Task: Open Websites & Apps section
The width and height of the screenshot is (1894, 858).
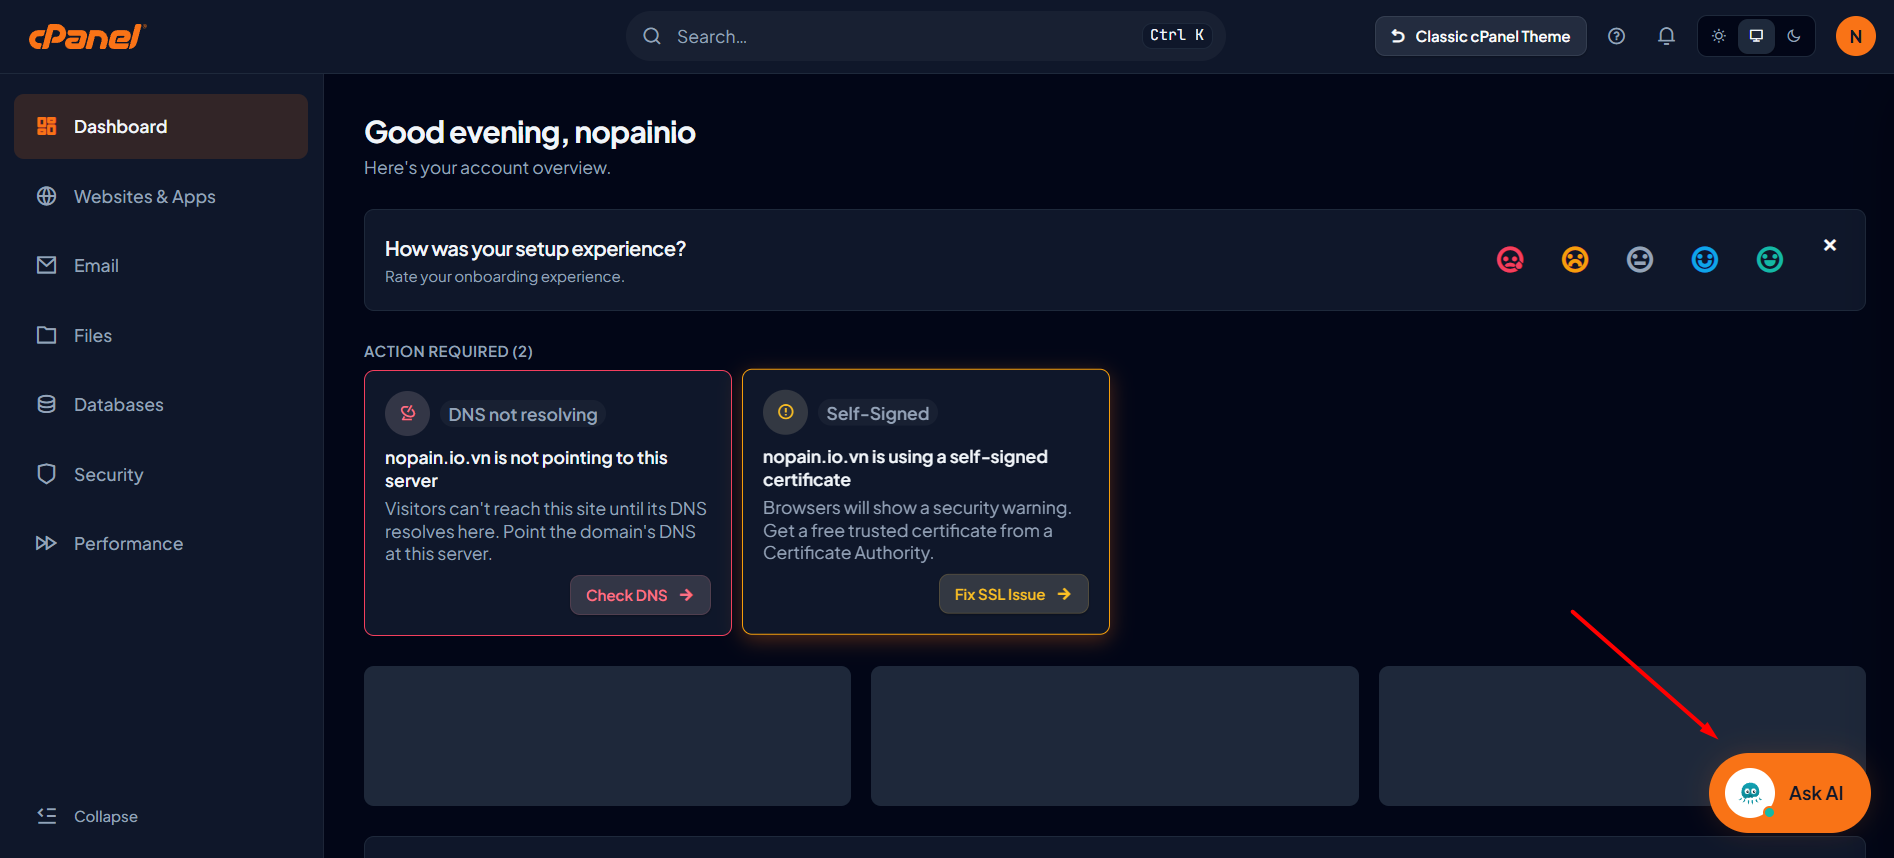Action: [x=161, y=196]
